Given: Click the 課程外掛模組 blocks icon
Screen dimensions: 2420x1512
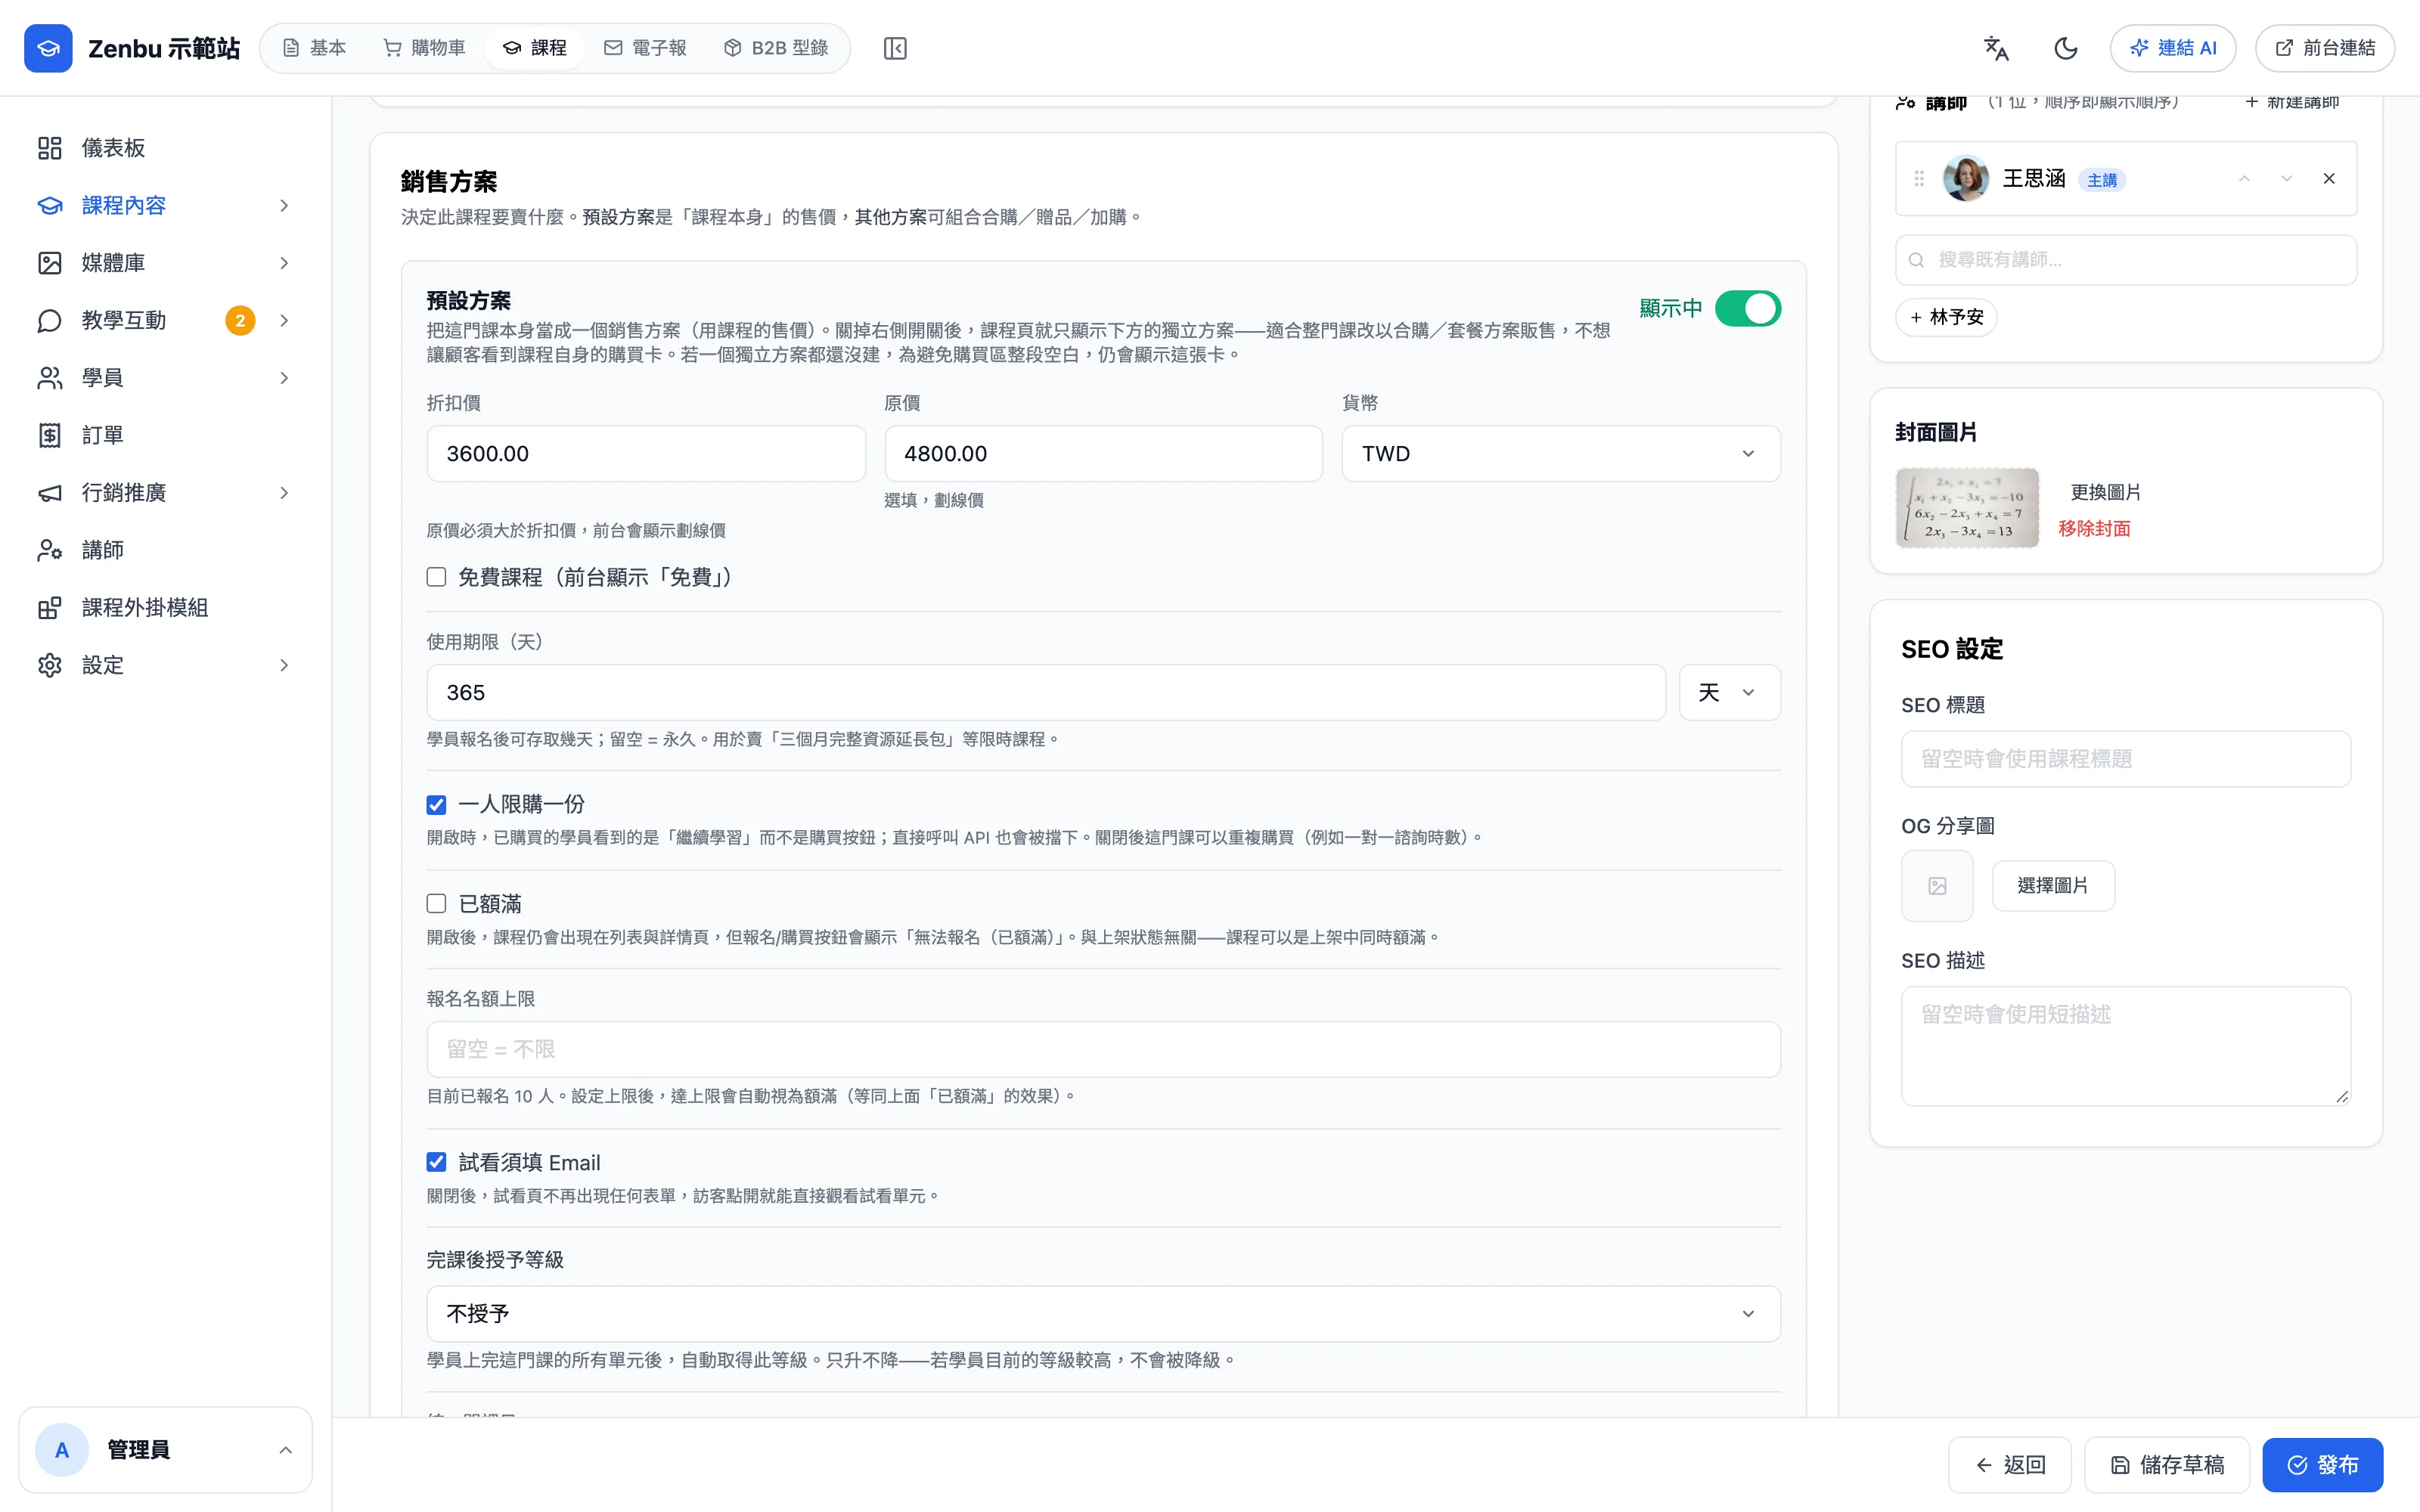Looking at the screenshot, I should click(50, 608).
